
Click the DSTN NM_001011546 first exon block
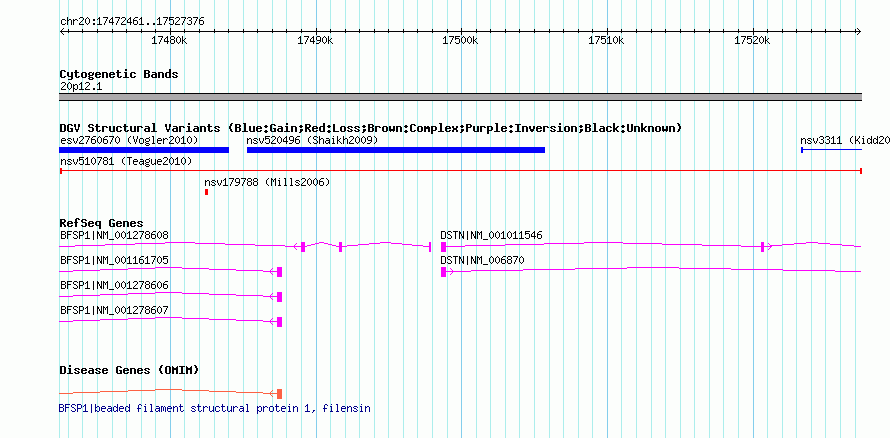click(x=443, y=247)
